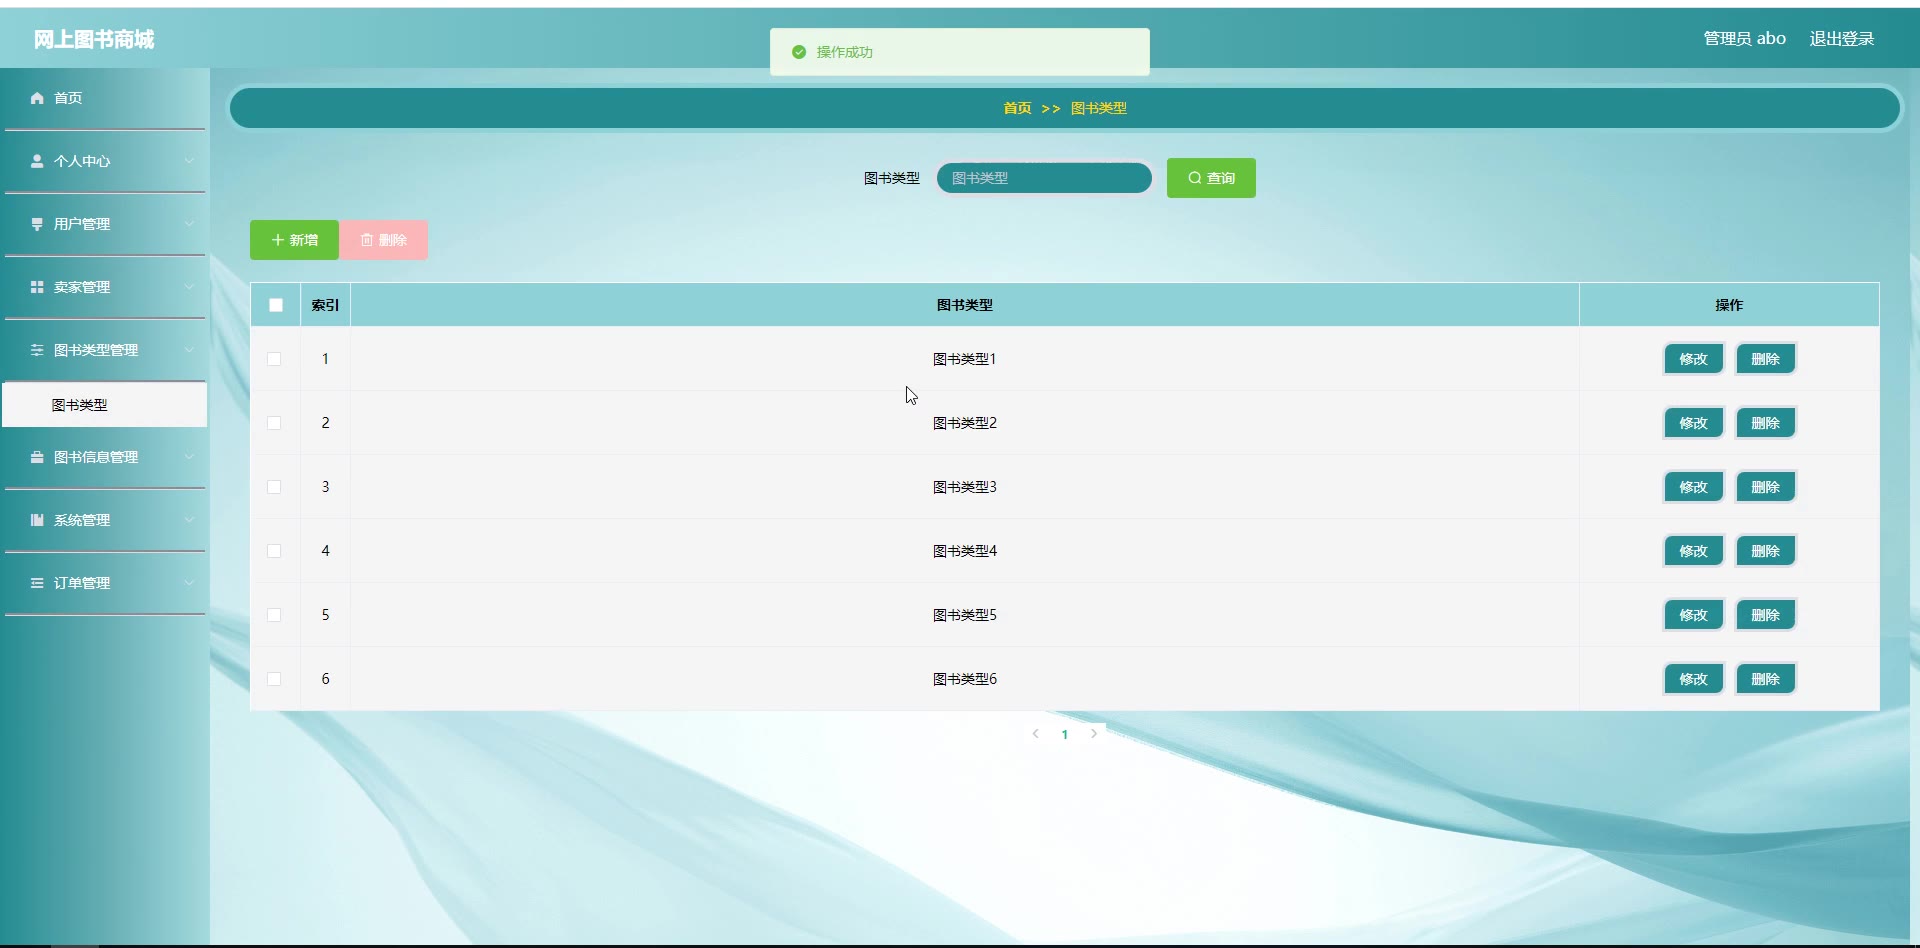Viewport: 1920px width, 948px height.
Task: Click 管理员 abo account label
Action: (1744, 39)
